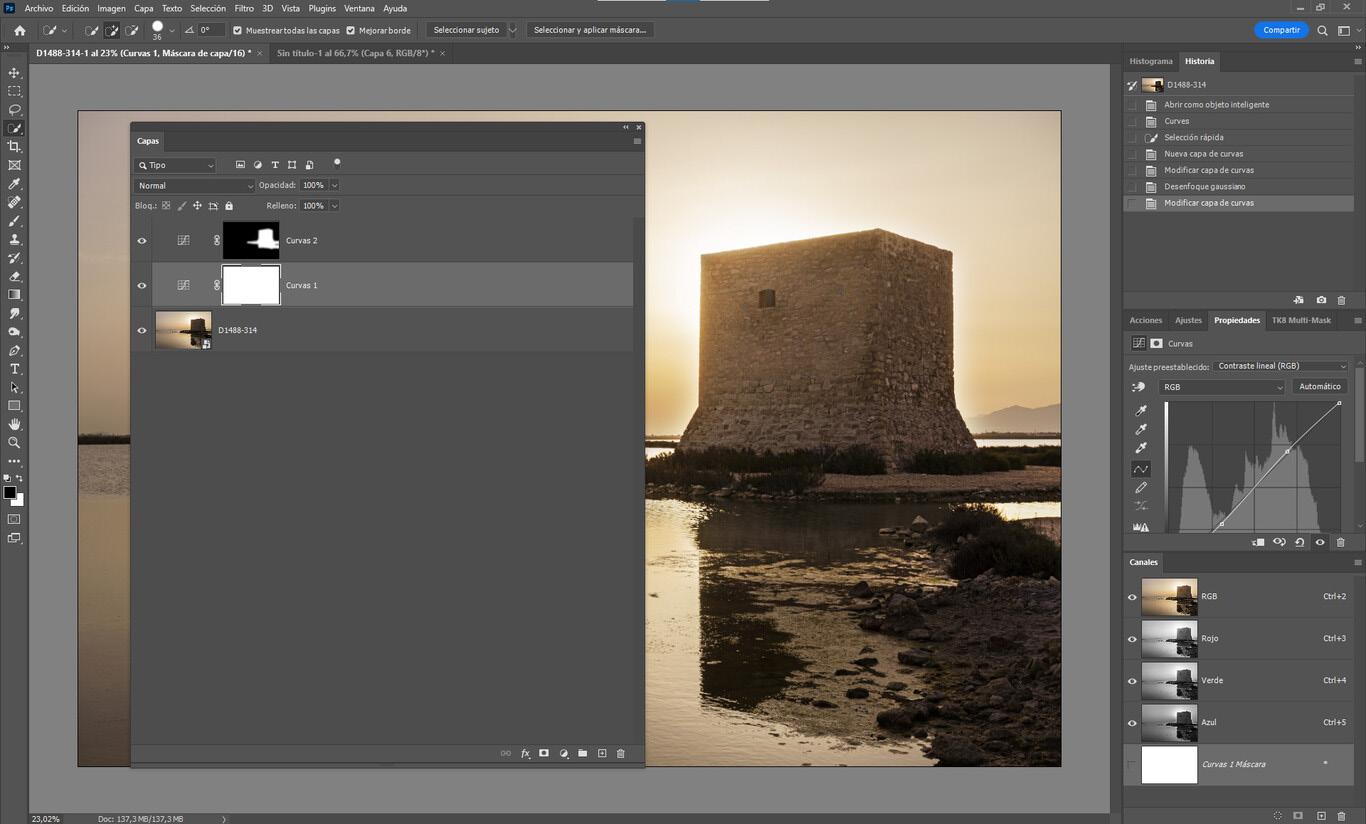
Task: Uncheck the 'Mejorar borde' option
Action: click(351, 30)
